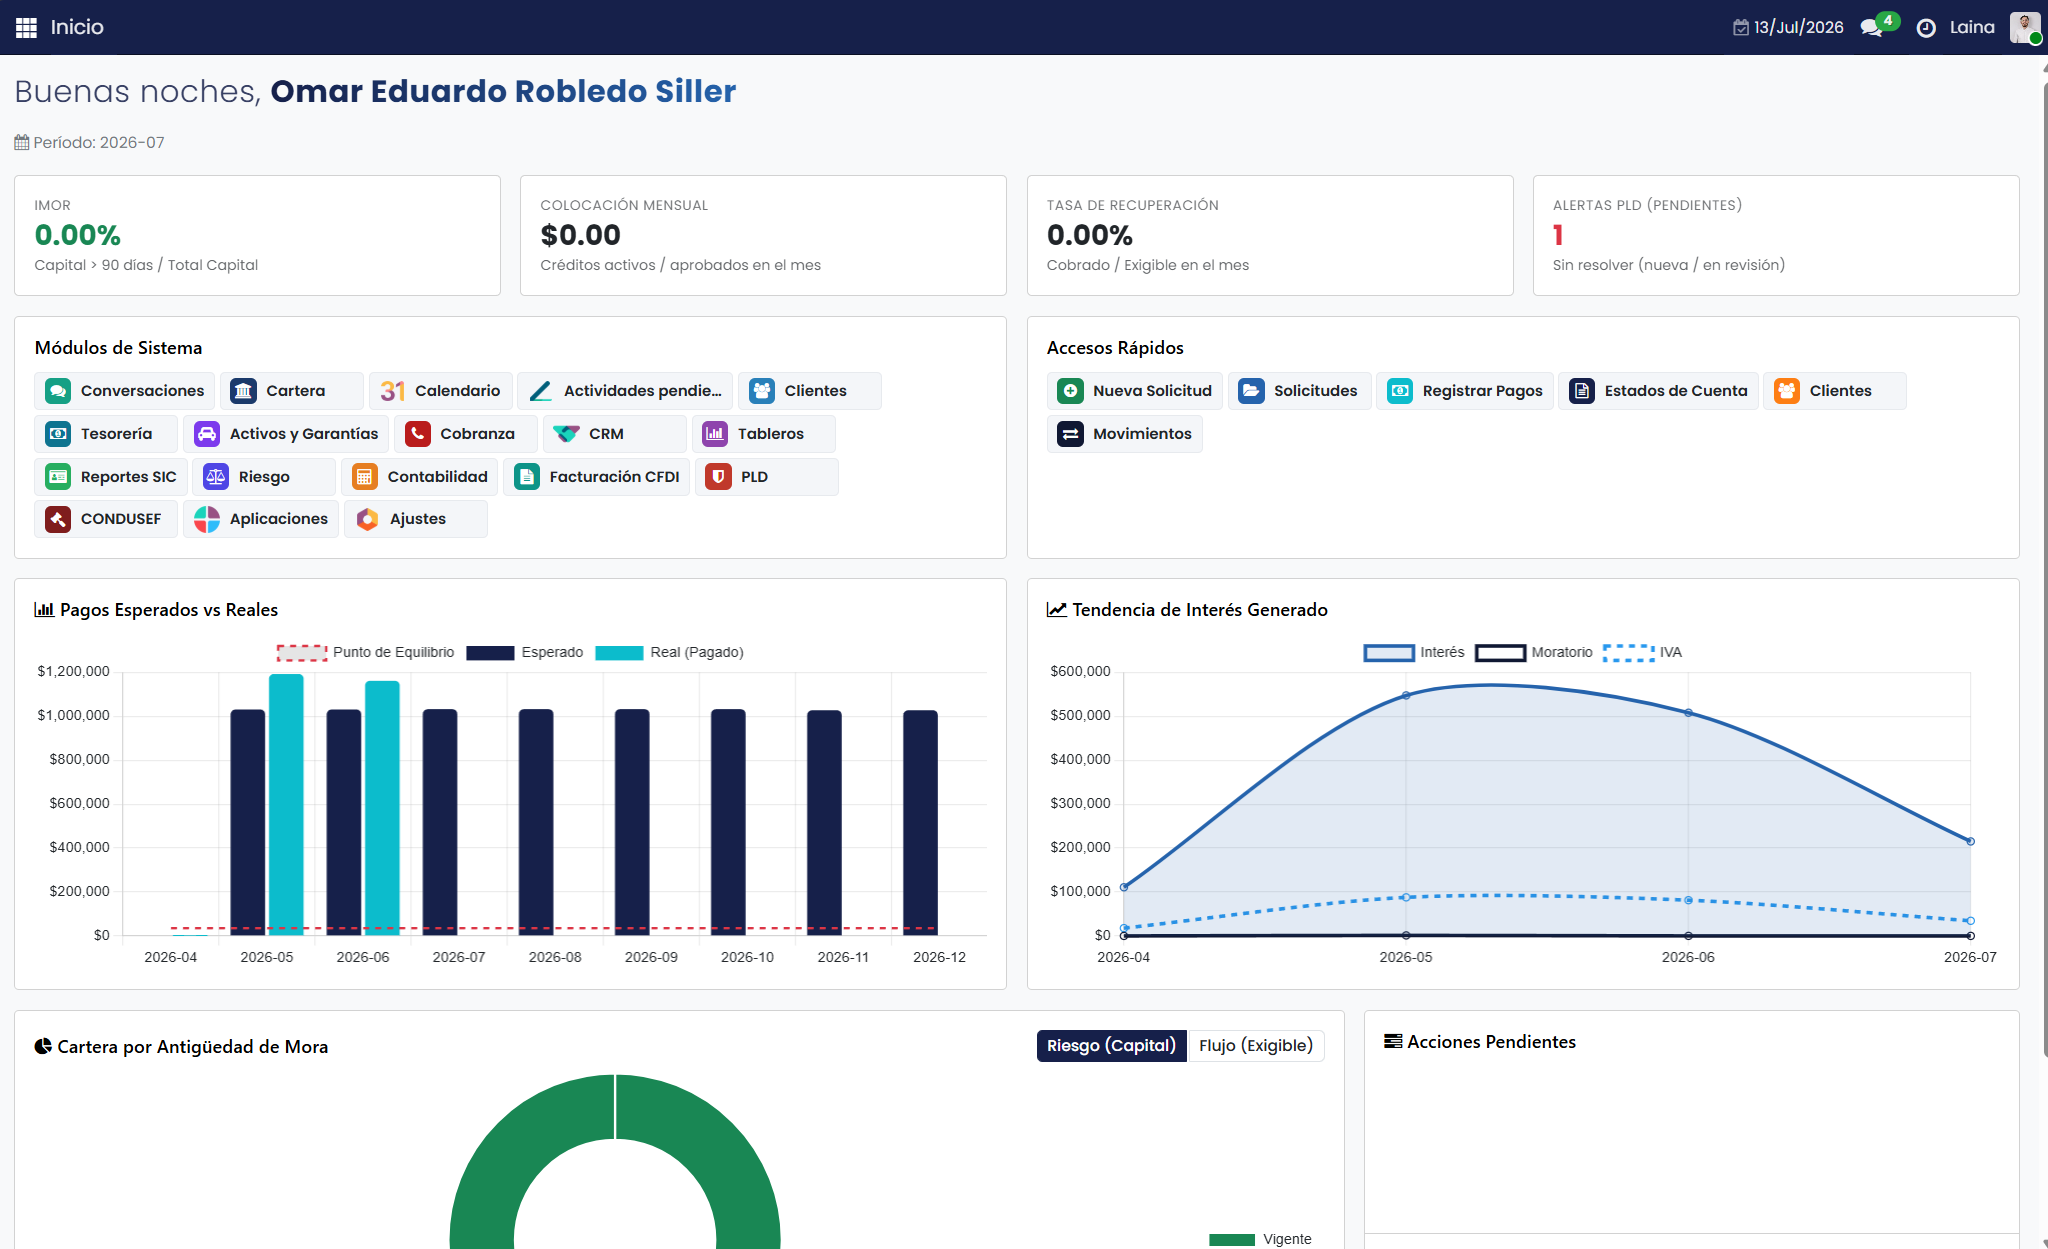Click the clock activities icon in navbar
Image resolution: width=2048 pixels, height=1249 pixels.
click(1926, 28)
